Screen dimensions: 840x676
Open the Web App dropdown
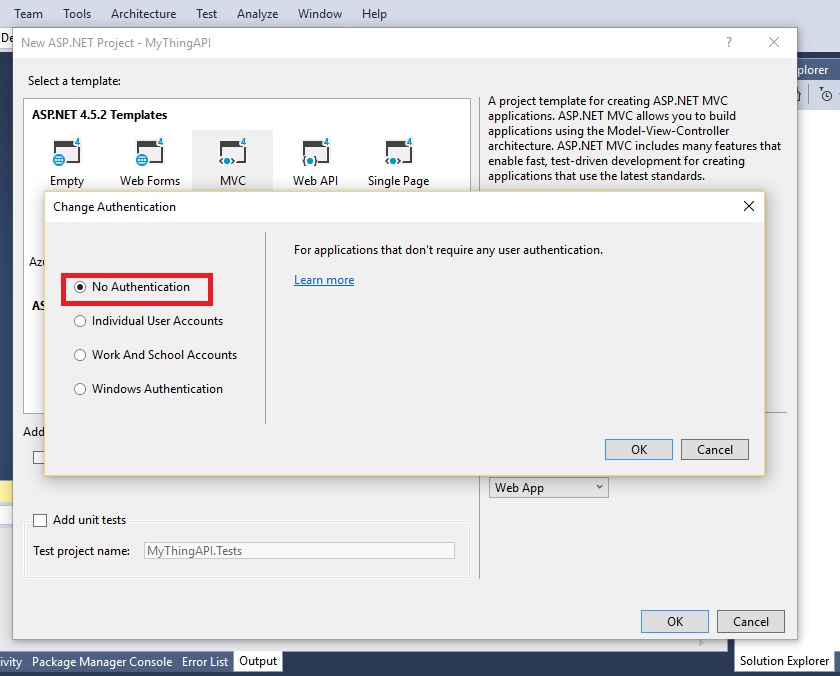pyautogui.click(x=549, y=488)
